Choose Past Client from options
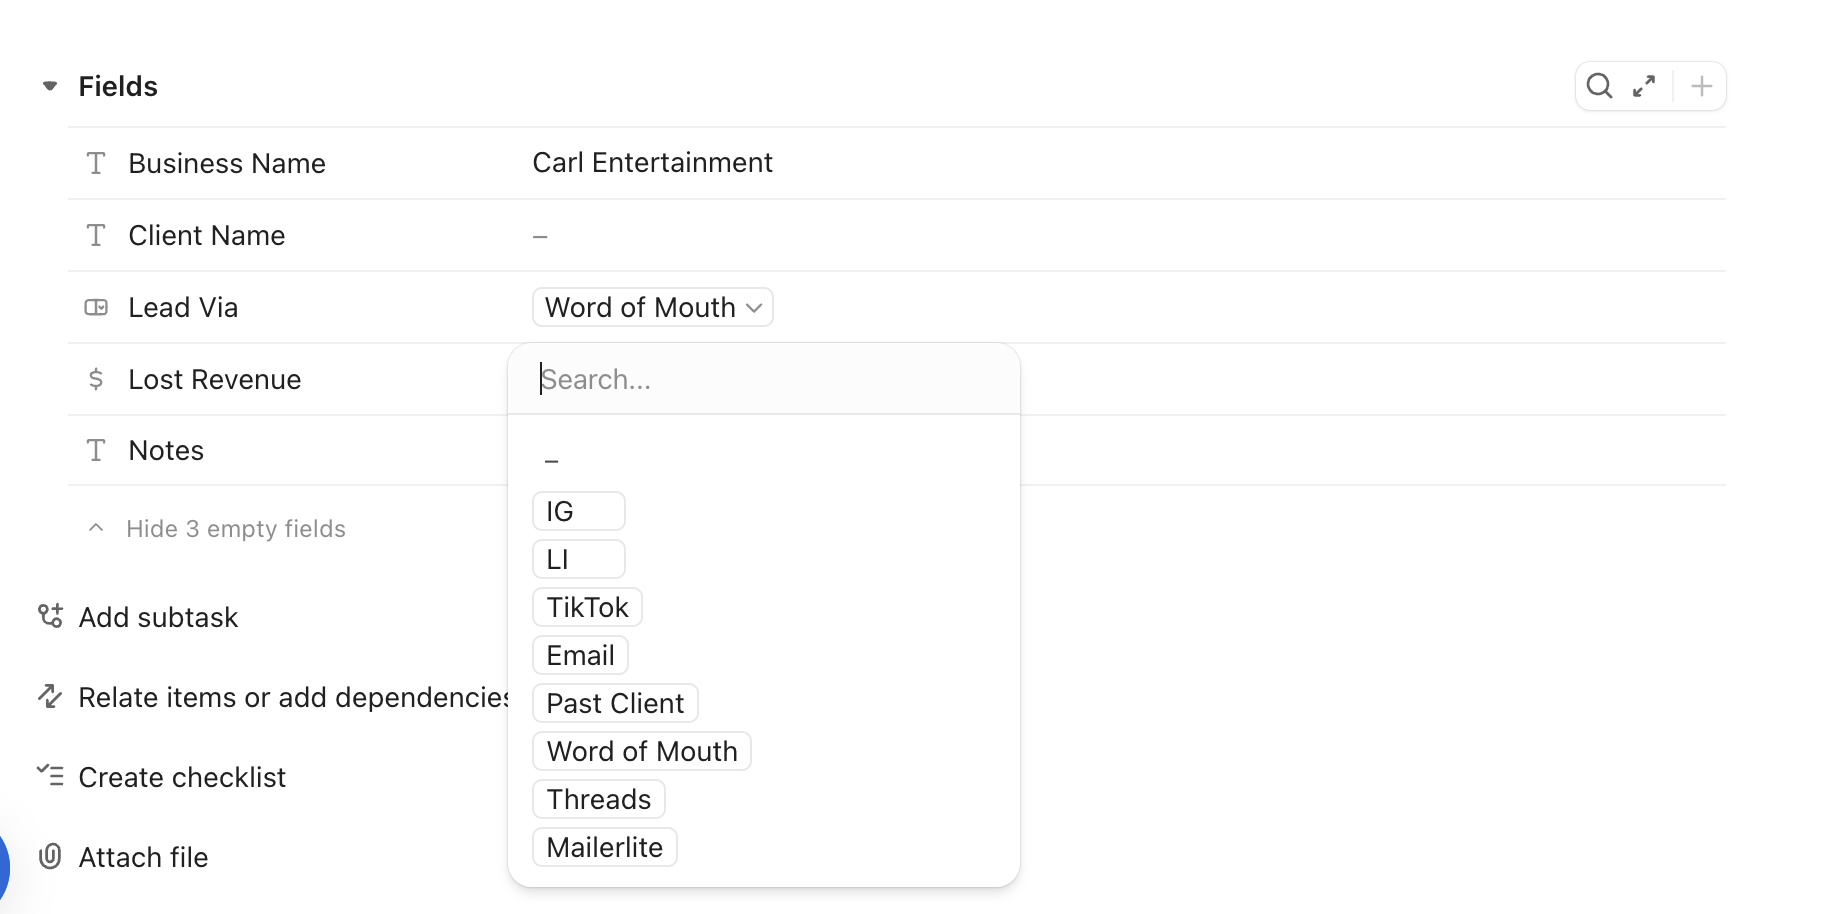Viewport: 1838px width, 914px height. [615, 703]
